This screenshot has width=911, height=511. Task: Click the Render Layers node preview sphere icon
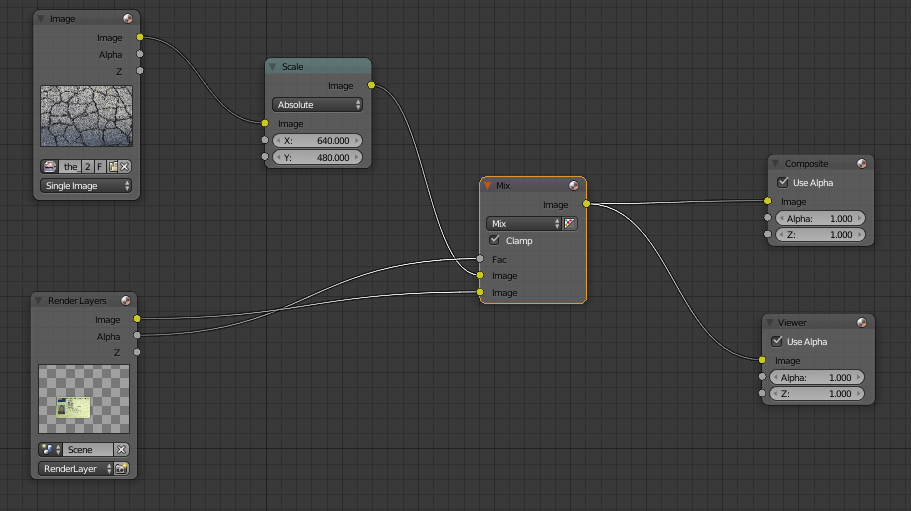point(125,300)
